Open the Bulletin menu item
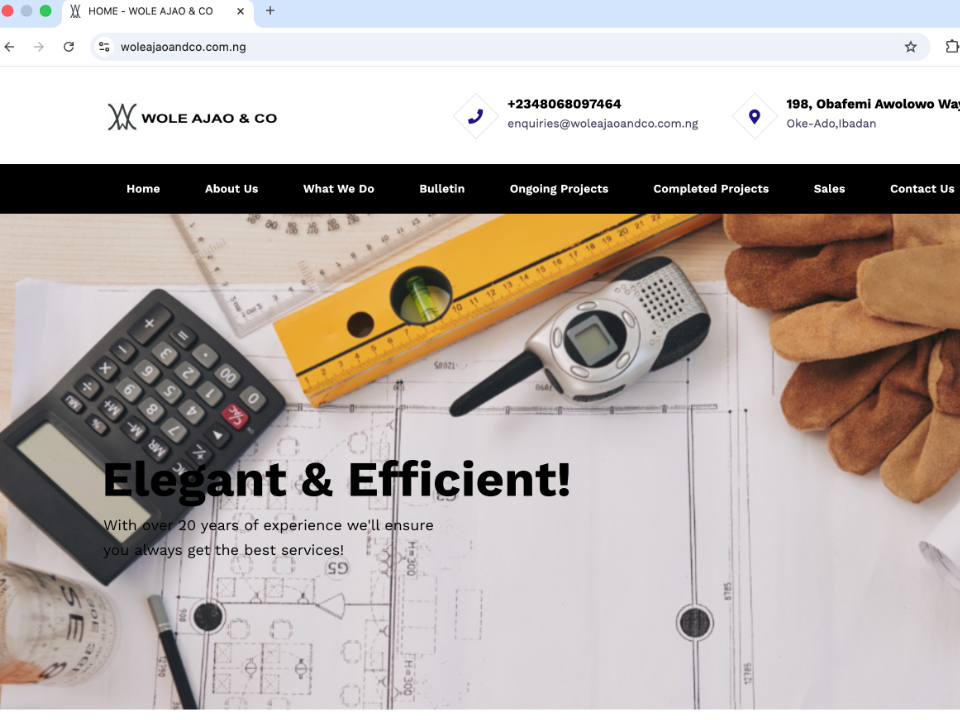This screenshot has height=720, width=960. [442, 189]
